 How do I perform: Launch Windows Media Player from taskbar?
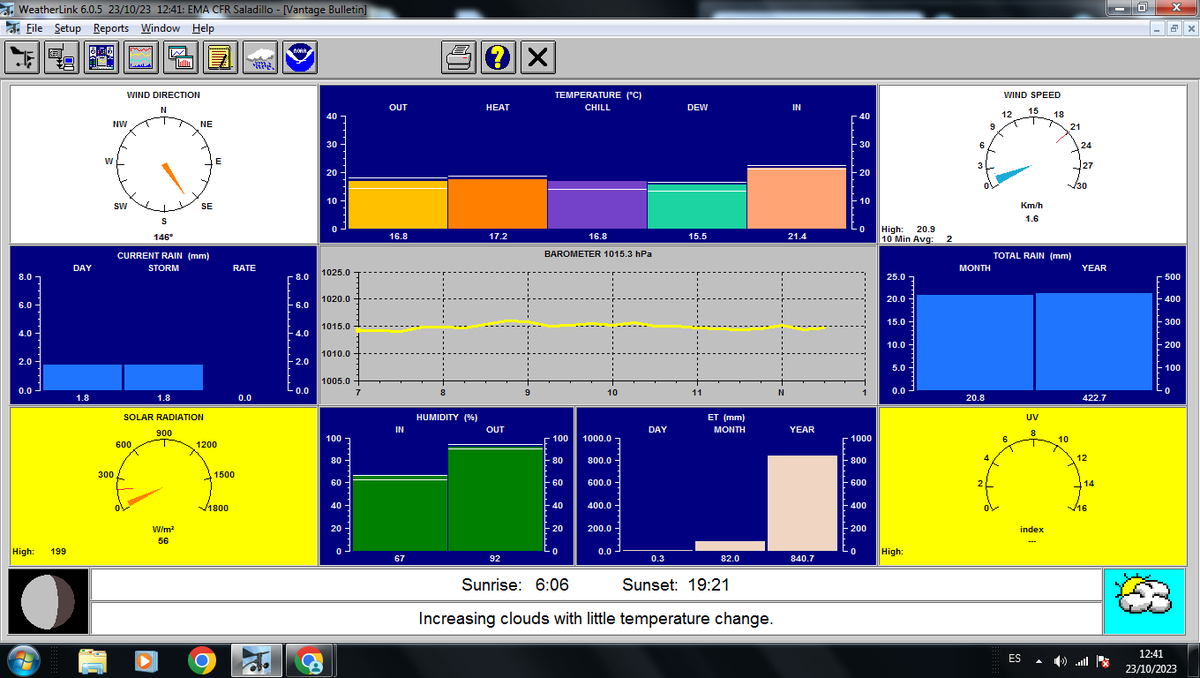click(147, 660)
